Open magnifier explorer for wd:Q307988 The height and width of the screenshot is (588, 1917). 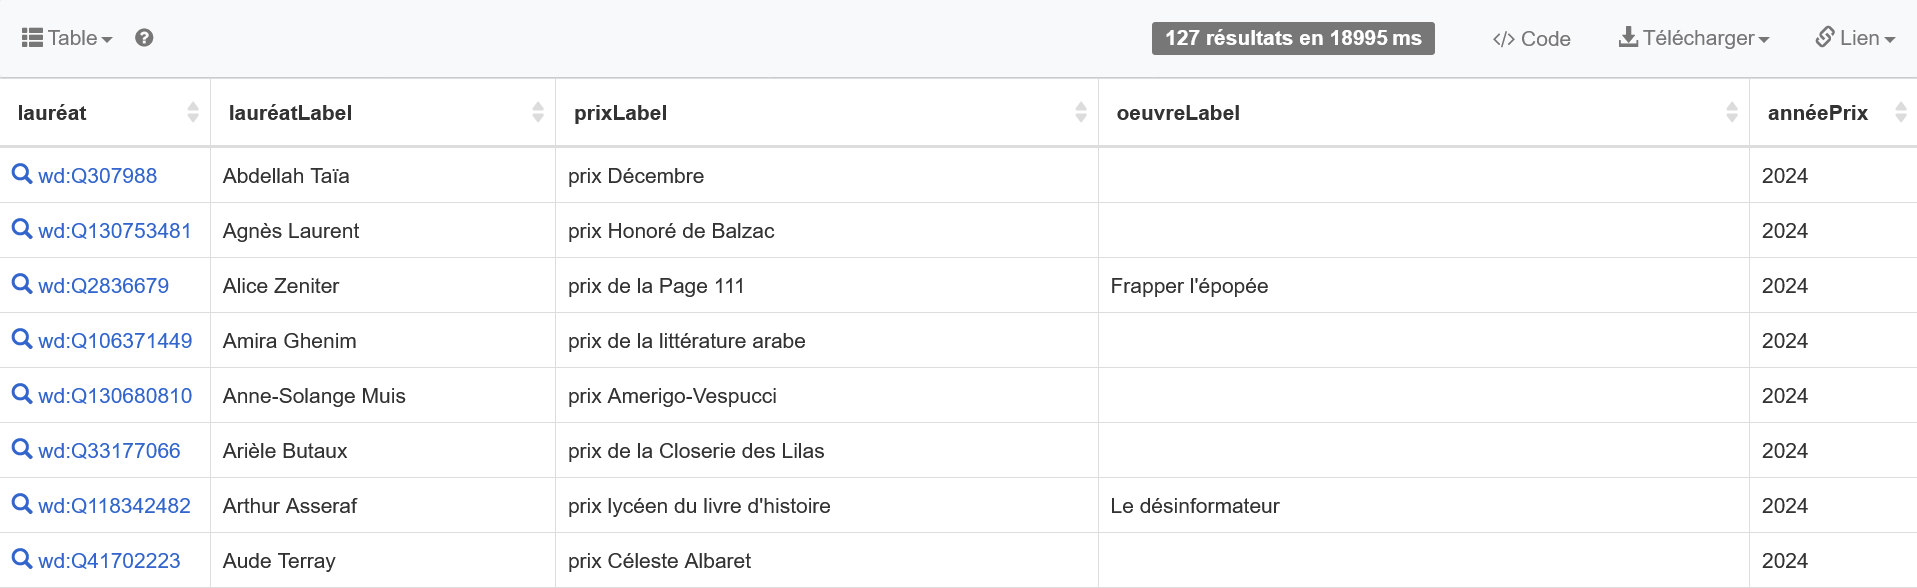pos(22,174)
